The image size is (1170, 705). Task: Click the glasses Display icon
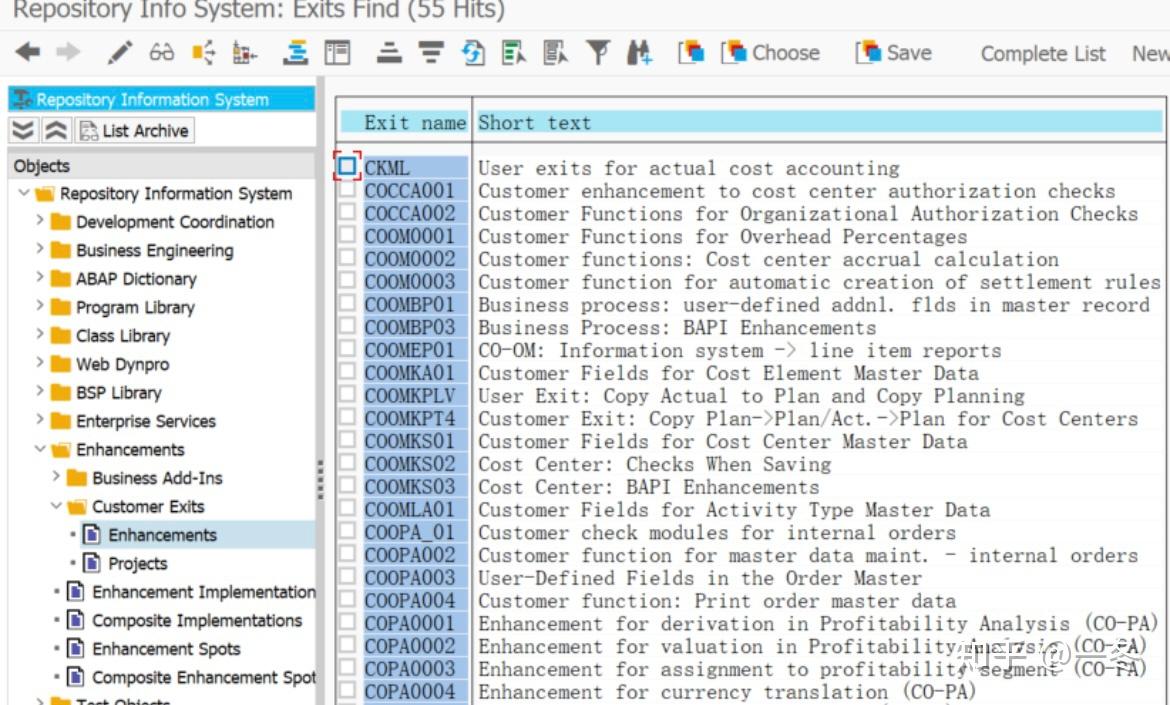point(161,53)
